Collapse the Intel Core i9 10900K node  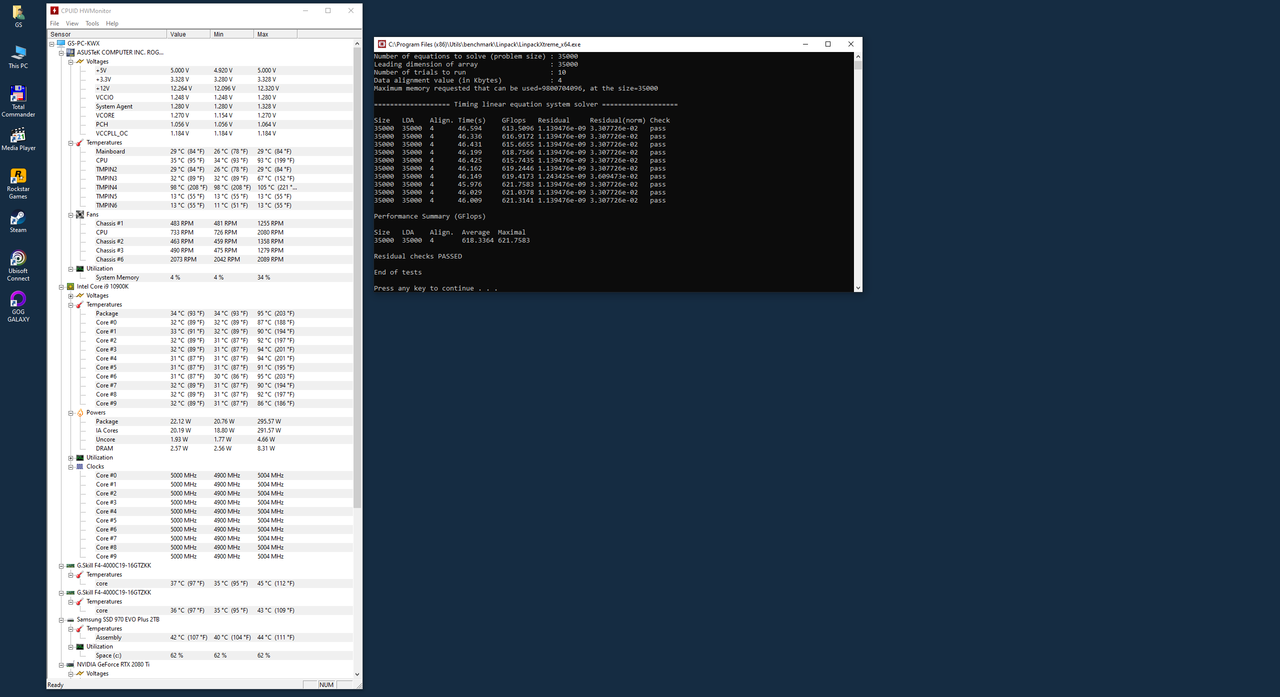tap(61, 286)
